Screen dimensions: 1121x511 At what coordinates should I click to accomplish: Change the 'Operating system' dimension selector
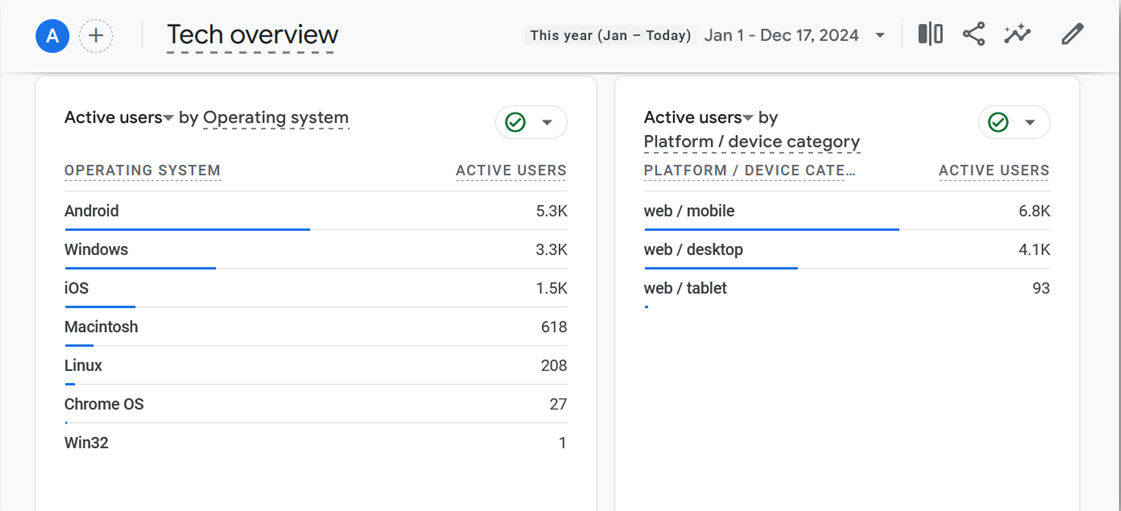[x=276, y=118]
